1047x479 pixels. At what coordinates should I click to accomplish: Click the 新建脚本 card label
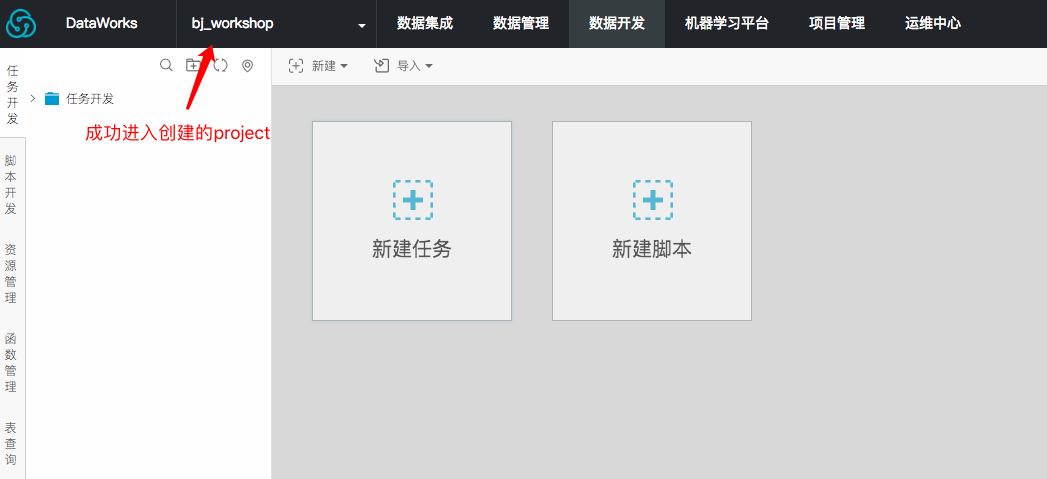pyautogui.click(x=652, y=249)
